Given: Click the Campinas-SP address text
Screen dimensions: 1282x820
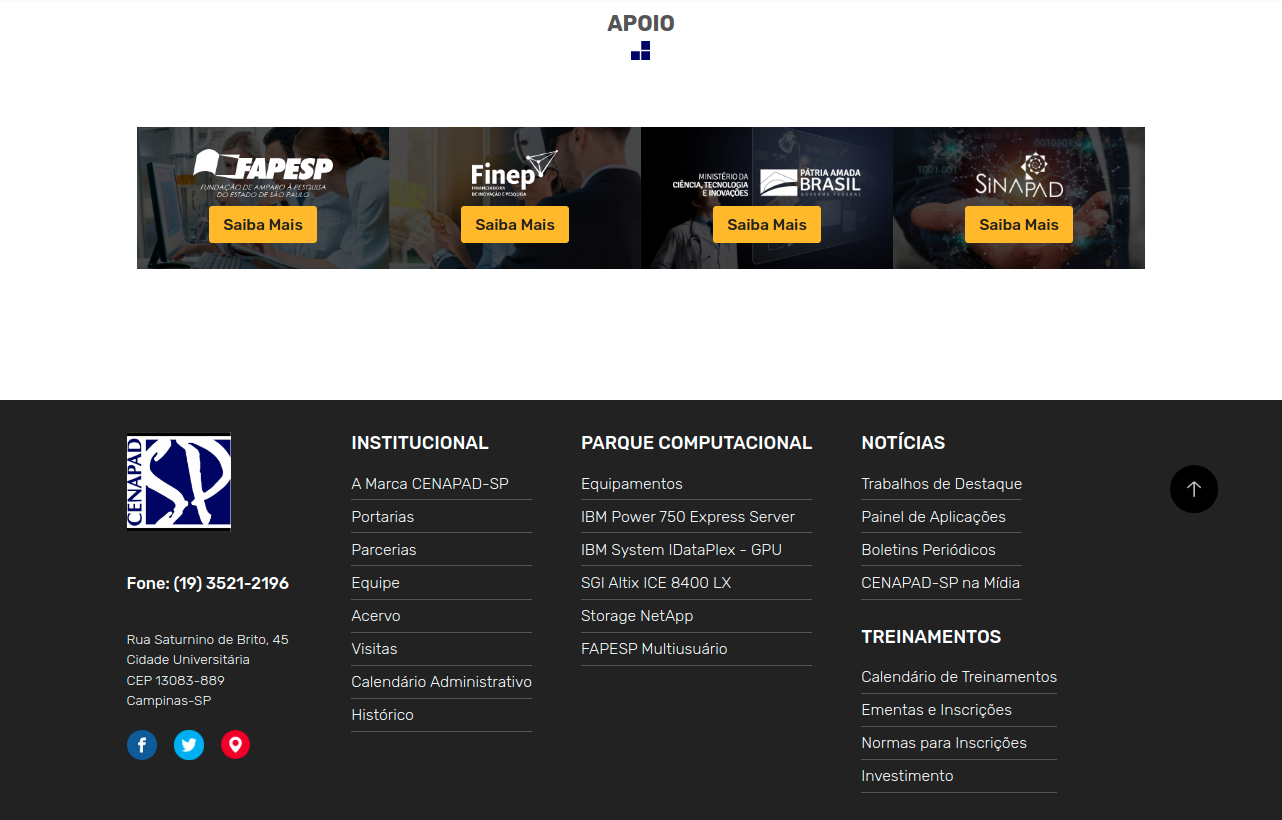Looking at the screenshot, I should pyautogui.click(x=169, y=701).
